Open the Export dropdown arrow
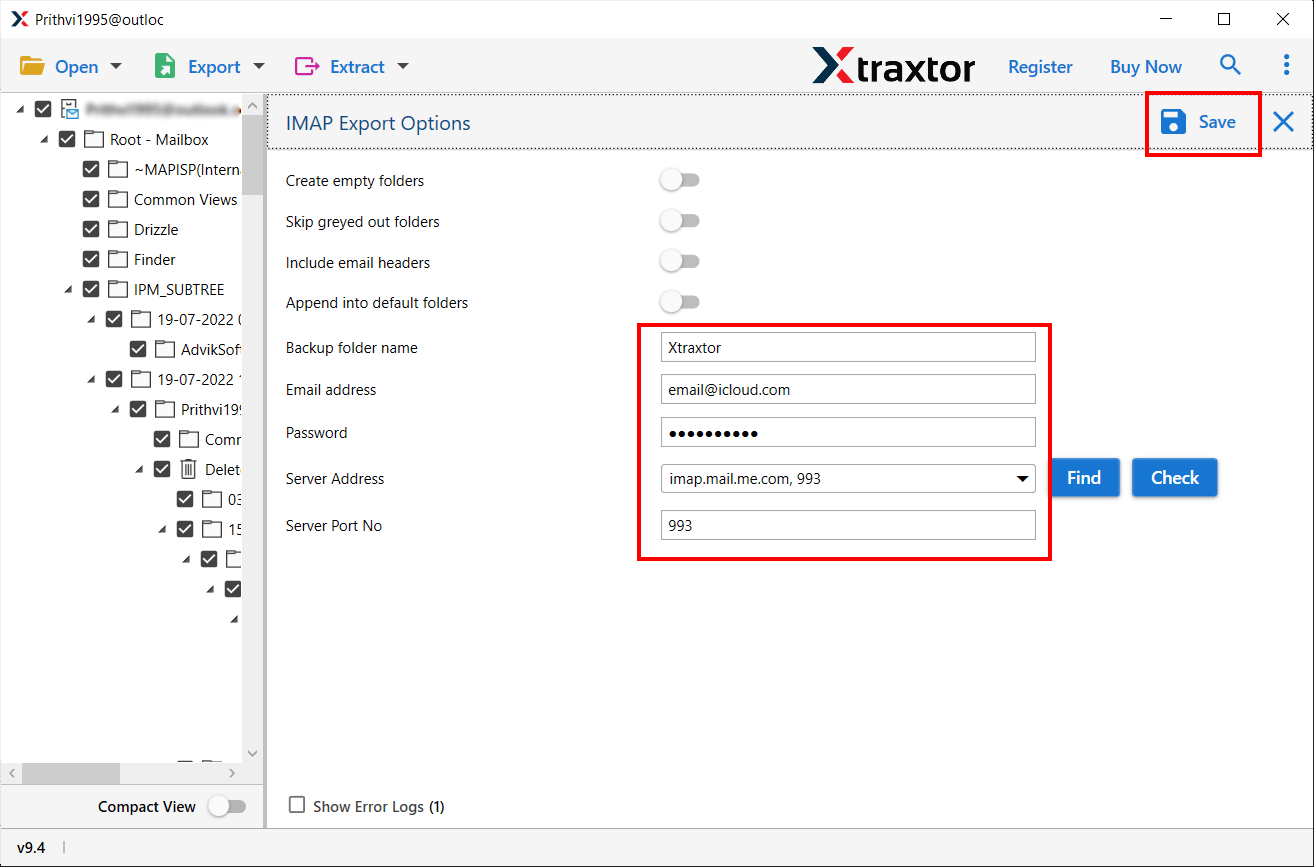 coord(259,65)
